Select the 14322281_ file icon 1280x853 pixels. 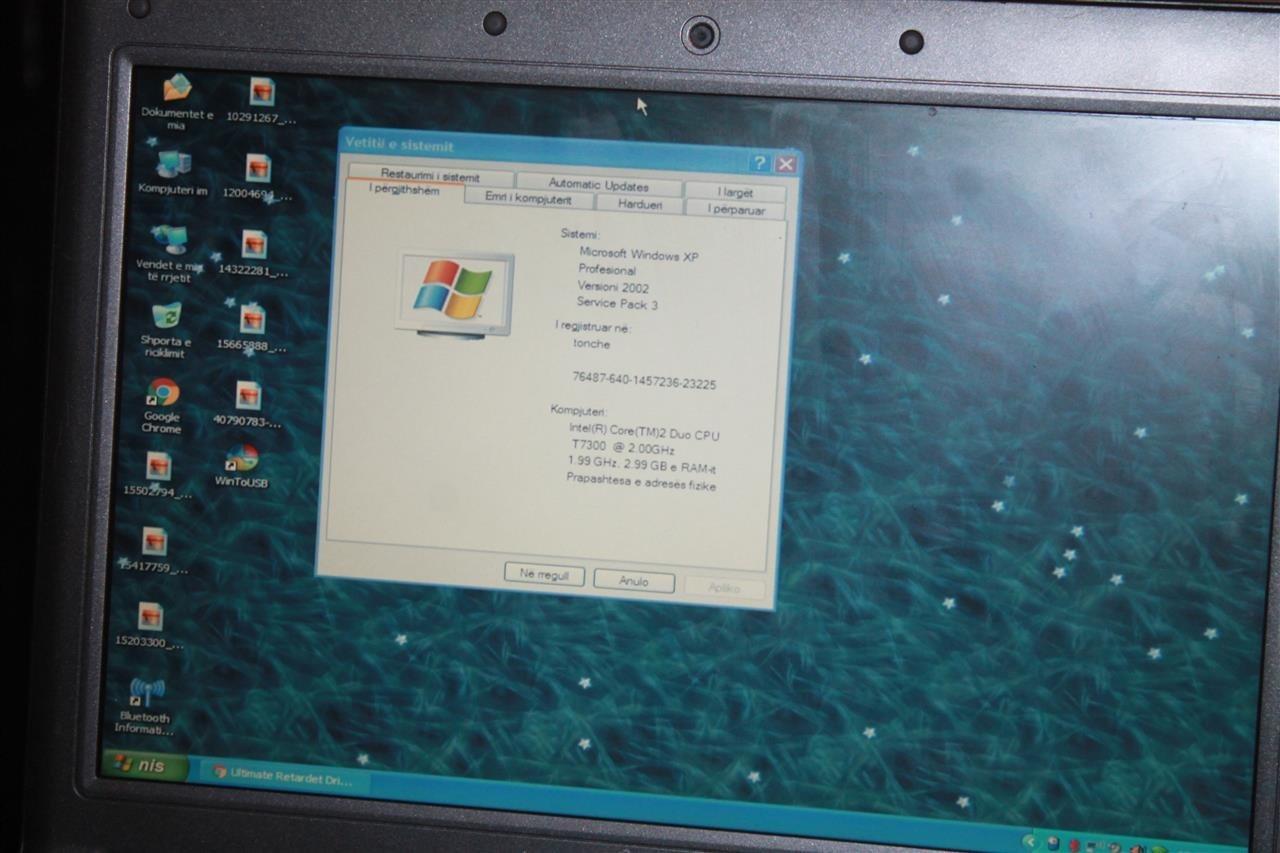click(253, 253)
